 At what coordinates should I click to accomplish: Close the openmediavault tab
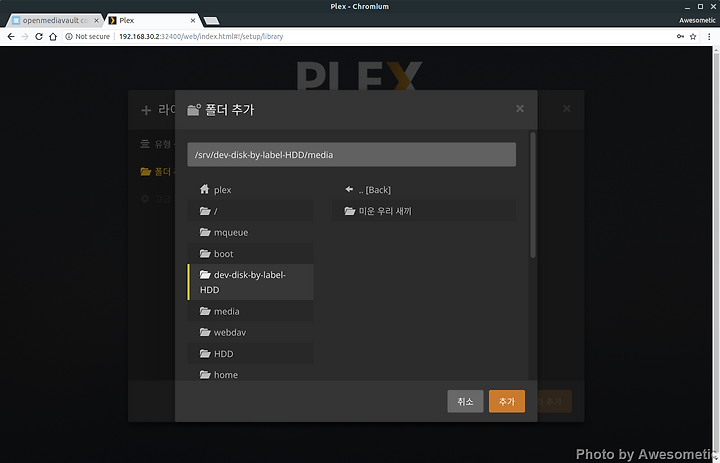click(x=96, y=20)
